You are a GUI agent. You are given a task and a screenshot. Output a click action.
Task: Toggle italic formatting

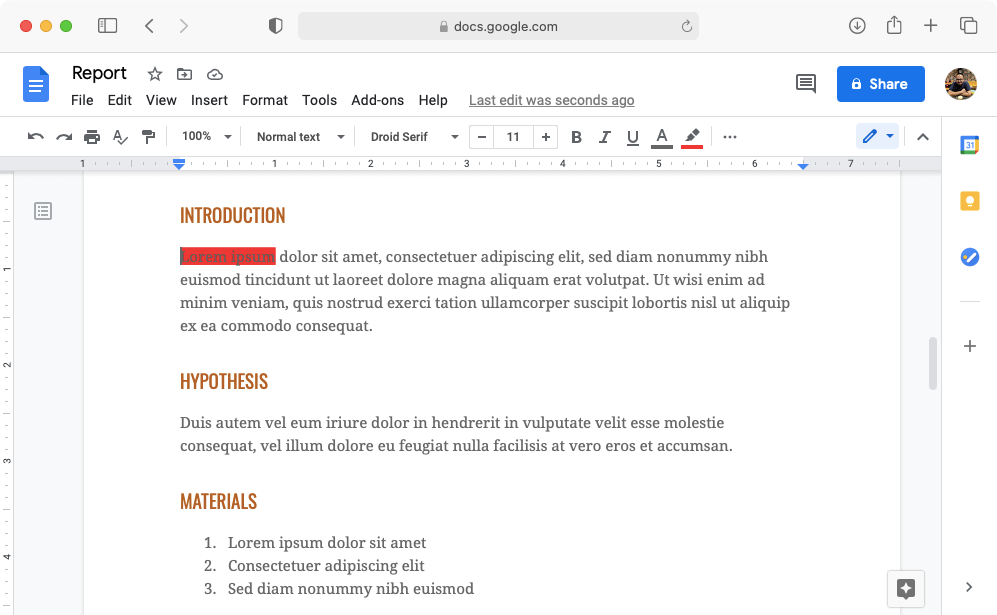(604, 137)
